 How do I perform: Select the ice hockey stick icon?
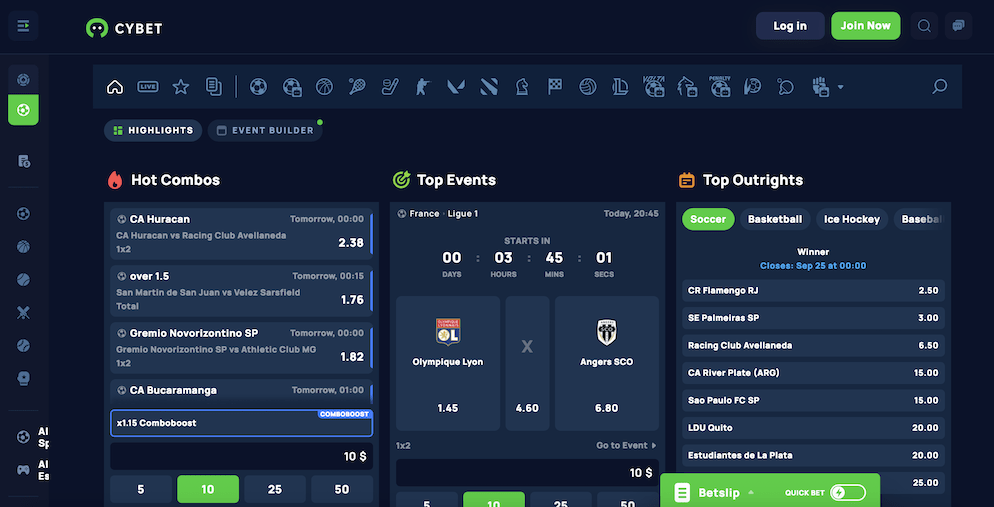pos(390,87)
